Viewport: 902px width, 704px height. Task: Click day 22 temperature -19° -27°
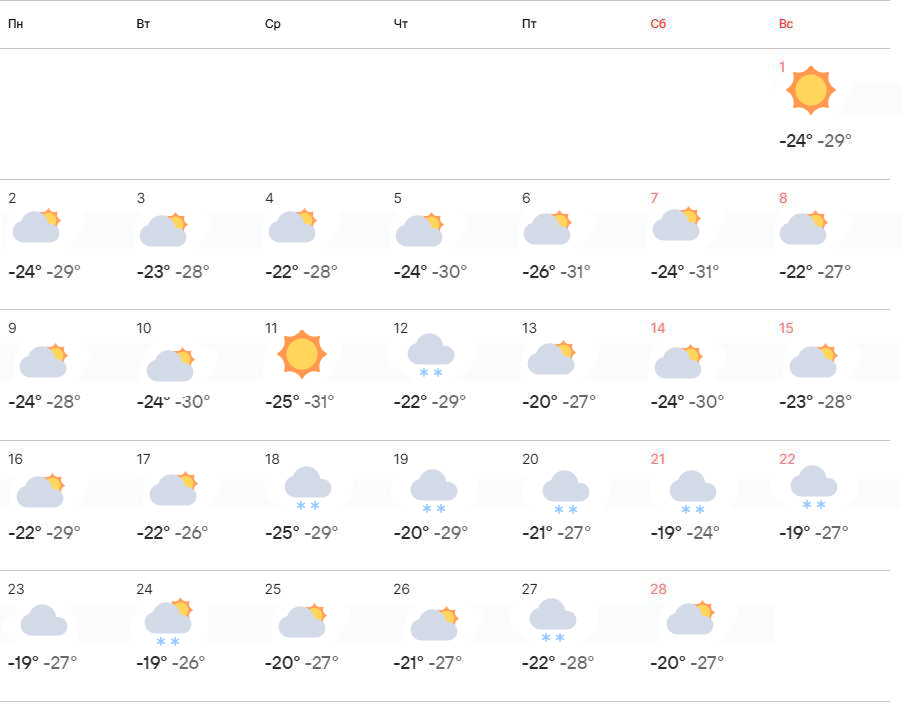(815, 532)
